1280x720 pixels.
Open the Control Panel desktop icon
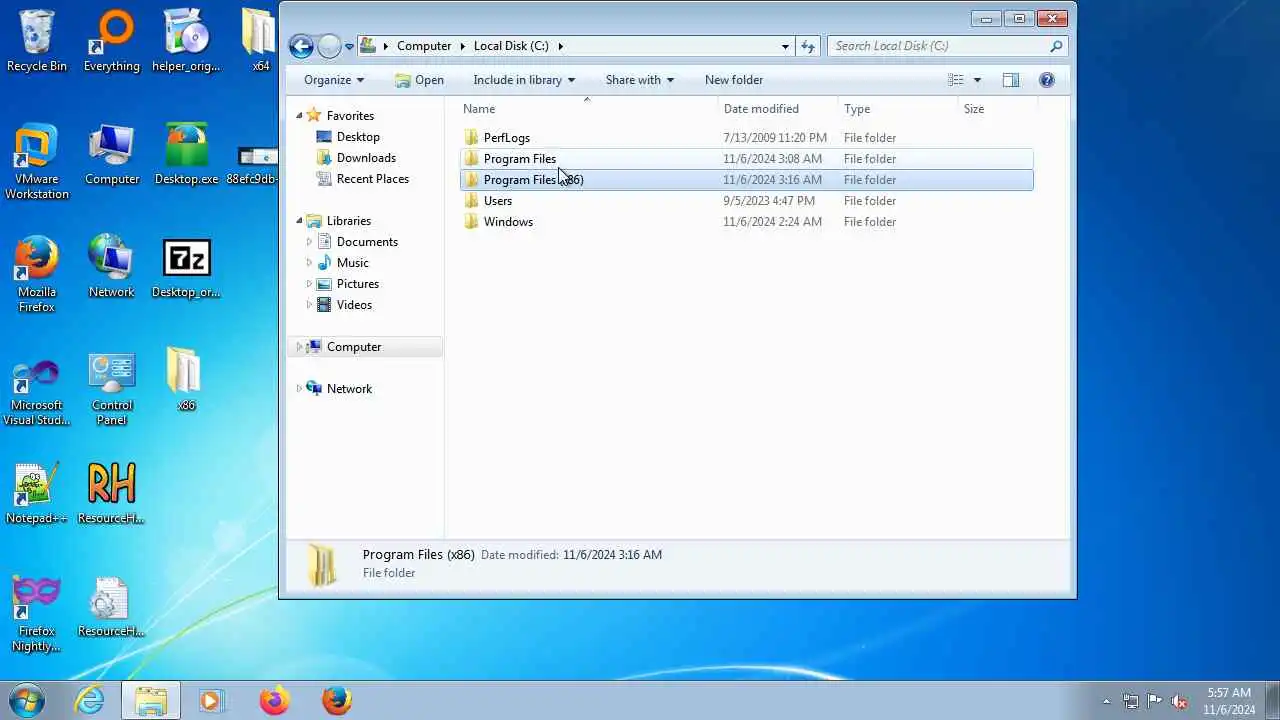[112, 390]
